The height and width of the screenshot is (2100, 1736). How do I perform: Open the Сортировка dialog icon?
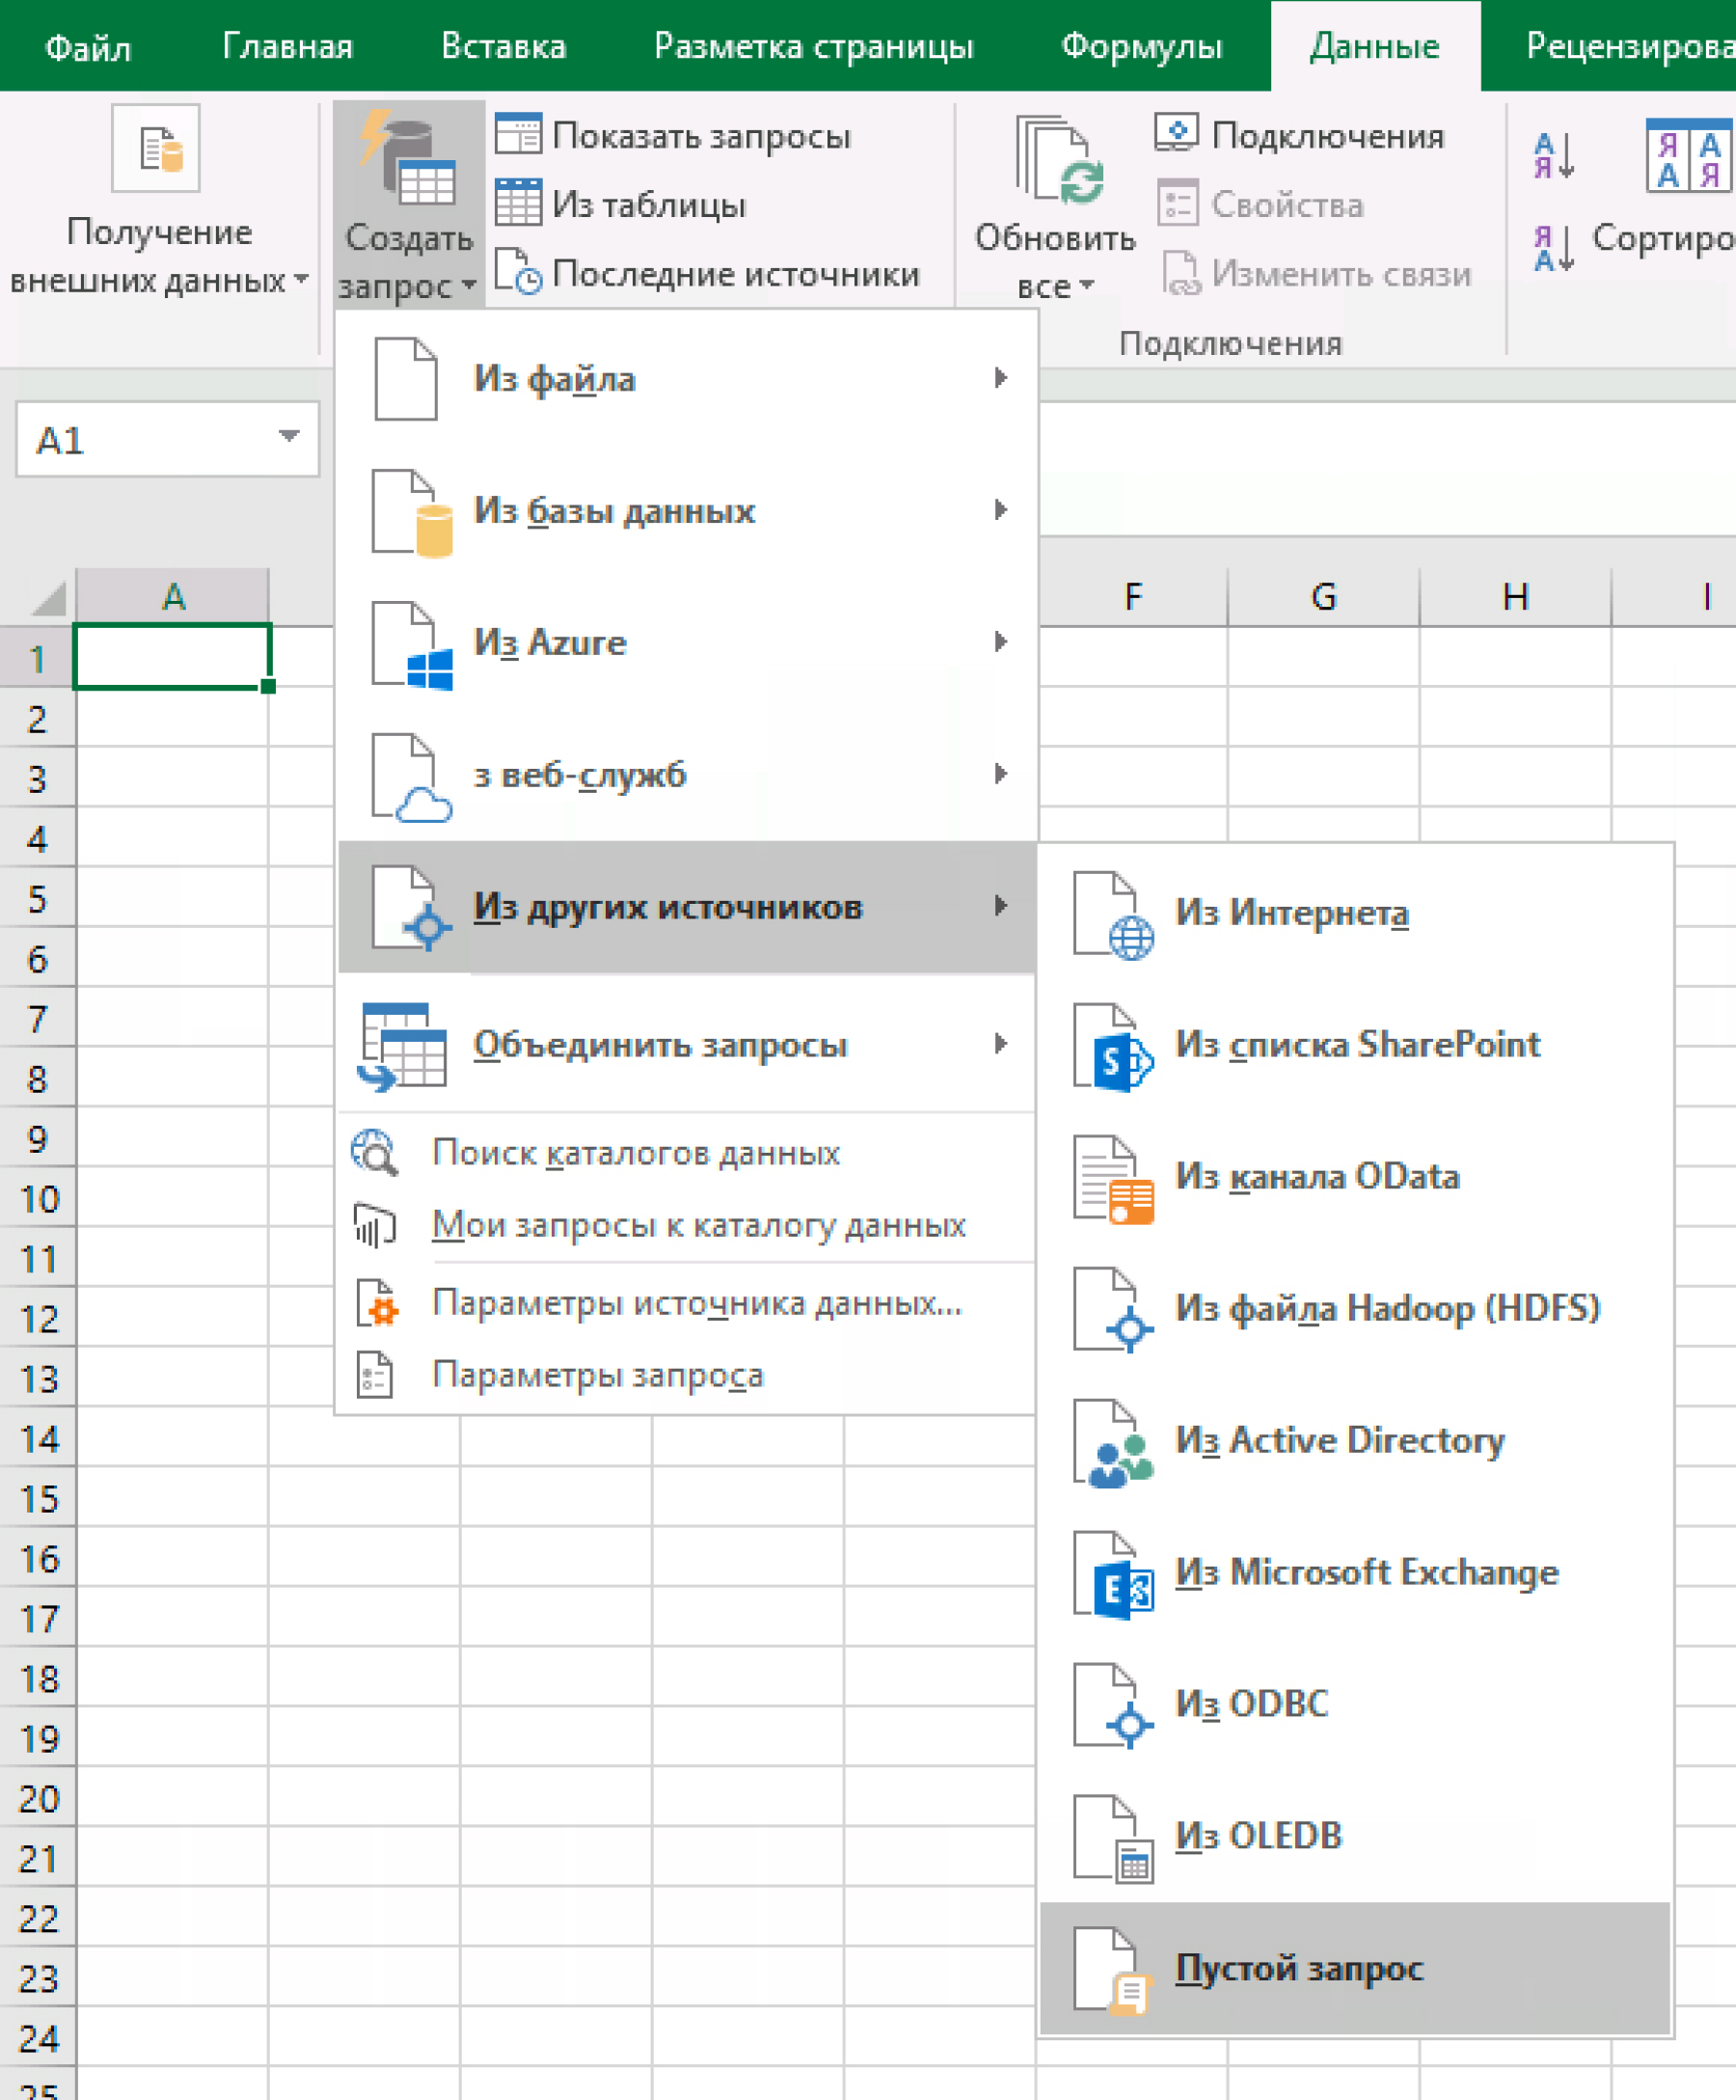1690,155
